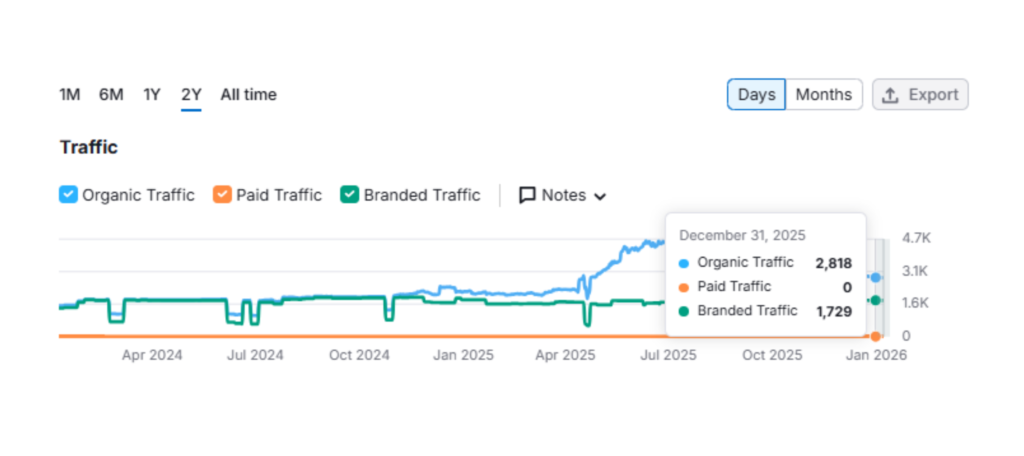Expand the Notes dropdown chevron

600,196
